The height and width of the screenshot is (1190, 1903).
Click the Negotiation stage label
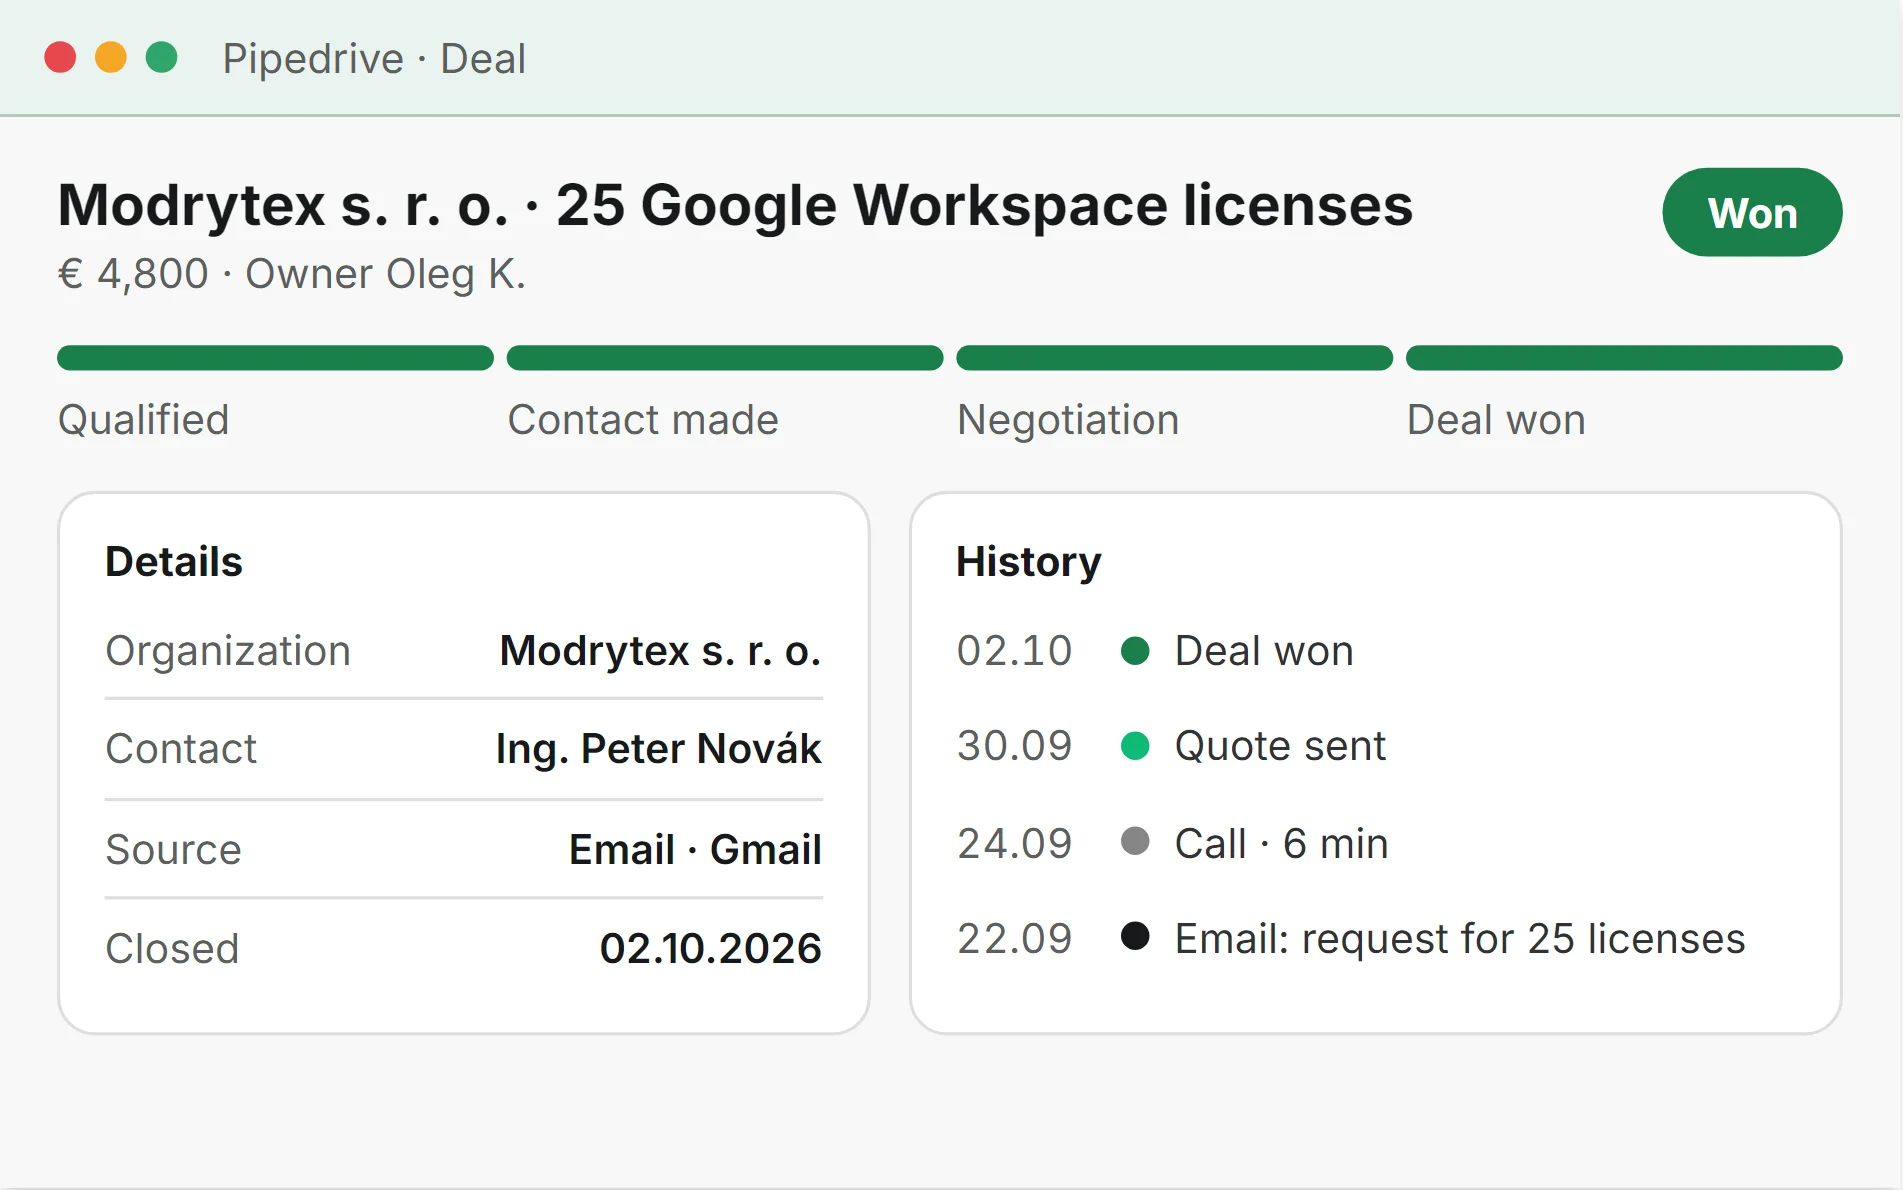pyautogui.click(x=1068, y=420)
